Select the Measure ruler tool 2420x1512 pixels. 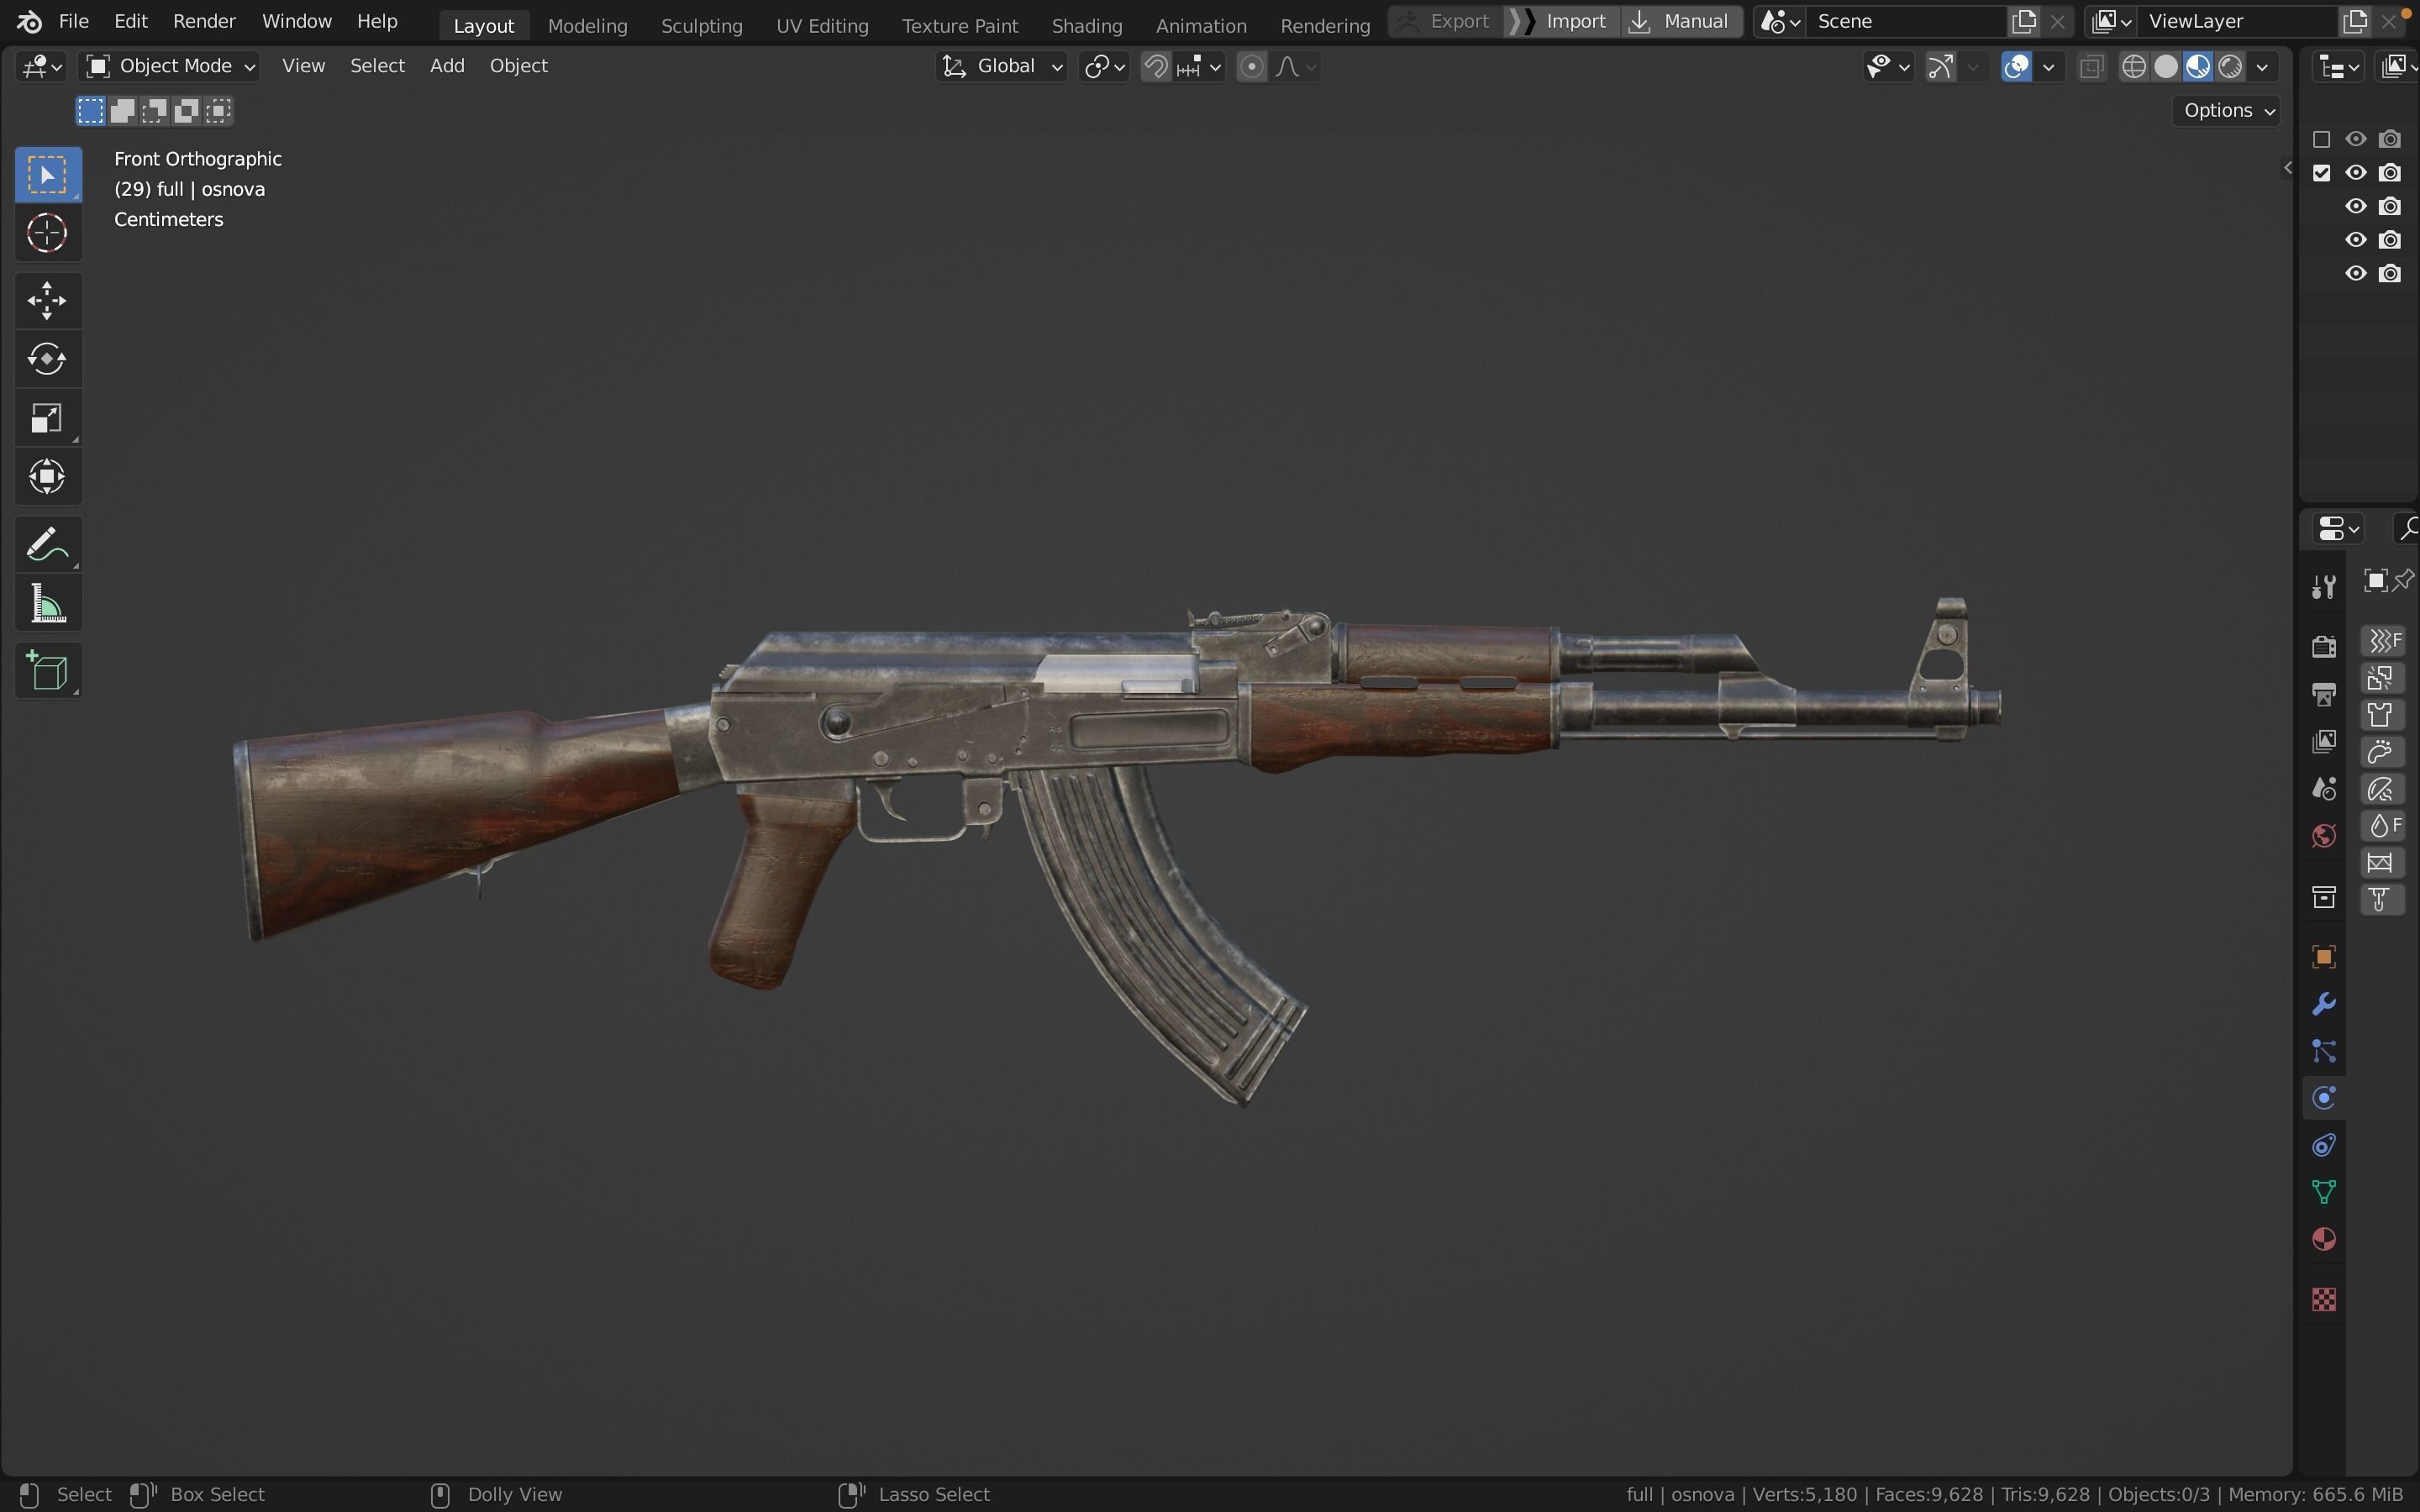[47, 603]
